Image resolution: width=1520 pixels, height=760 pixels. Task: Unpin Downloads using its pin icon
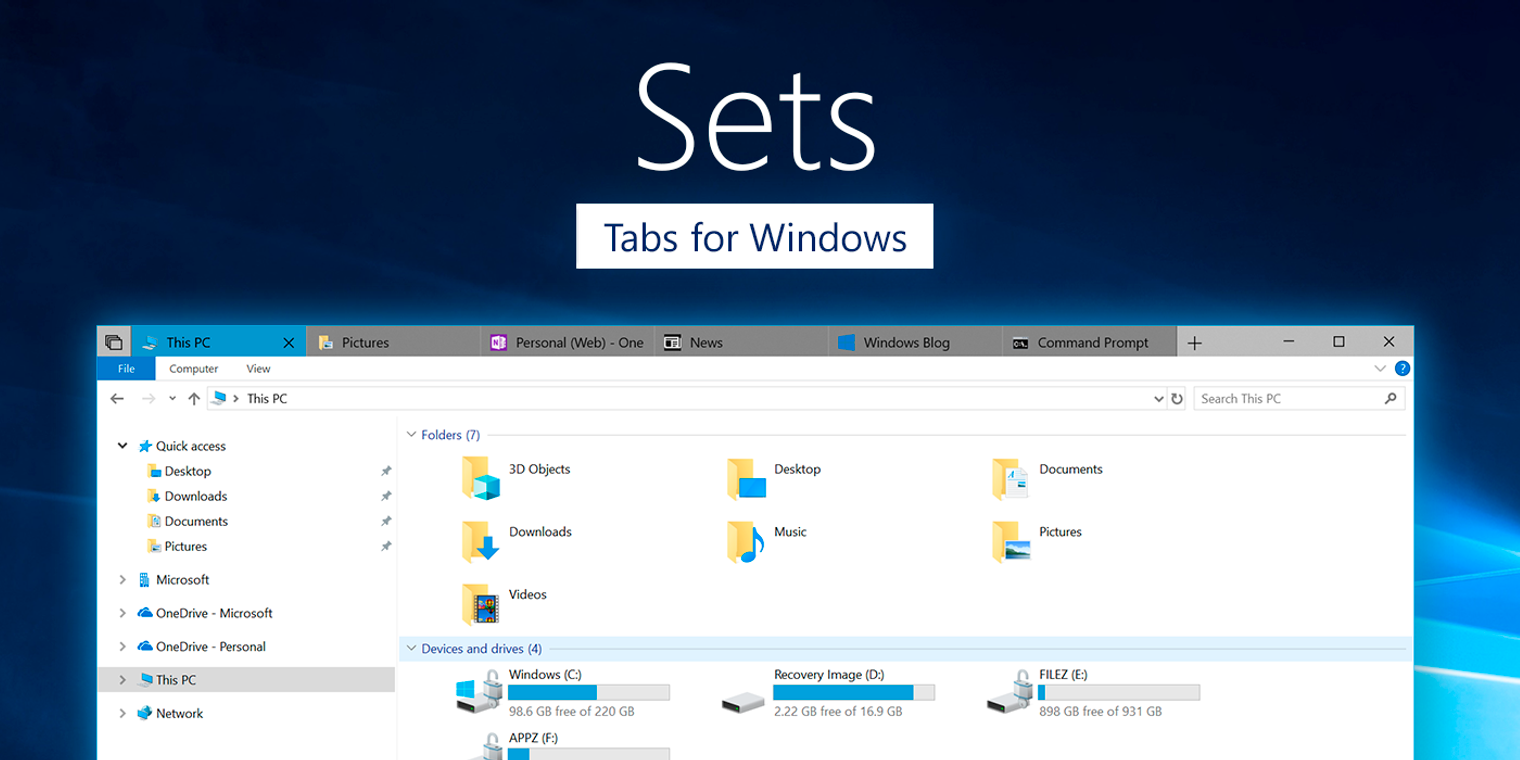(x=386, y=496)
